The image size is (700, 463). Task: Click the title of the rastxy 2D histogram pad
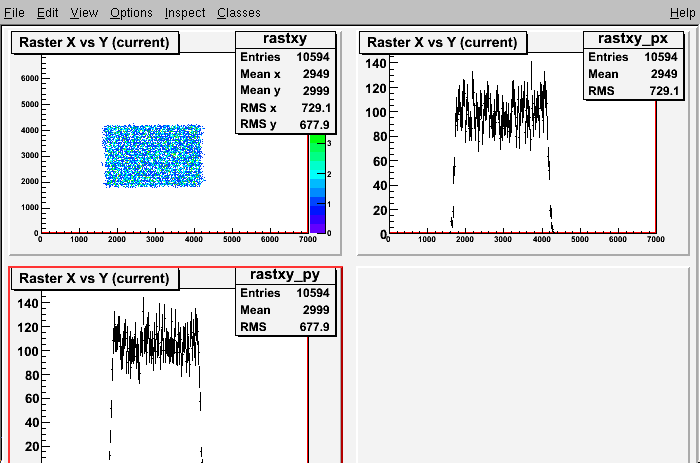tap(95, 42)
